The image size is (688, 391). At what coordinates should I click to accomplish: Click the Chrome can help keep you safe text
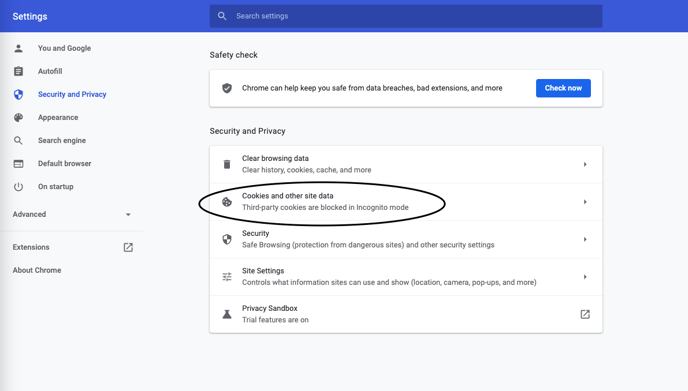372,88
